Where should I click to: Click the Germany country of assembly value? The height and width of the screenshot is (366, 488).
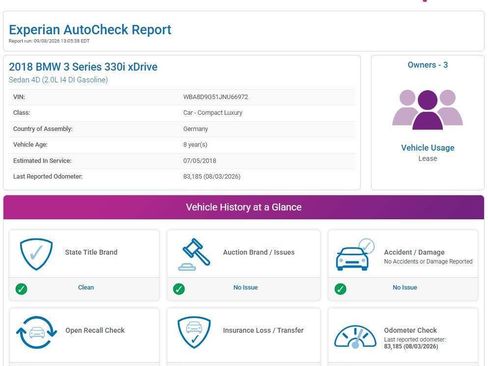[x=195, y=129]
